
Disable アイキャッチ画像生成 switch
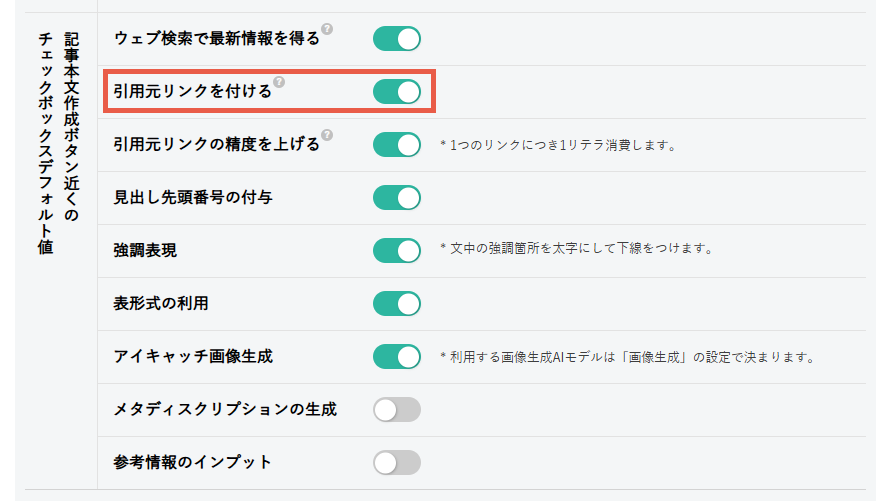pos(397,357)
